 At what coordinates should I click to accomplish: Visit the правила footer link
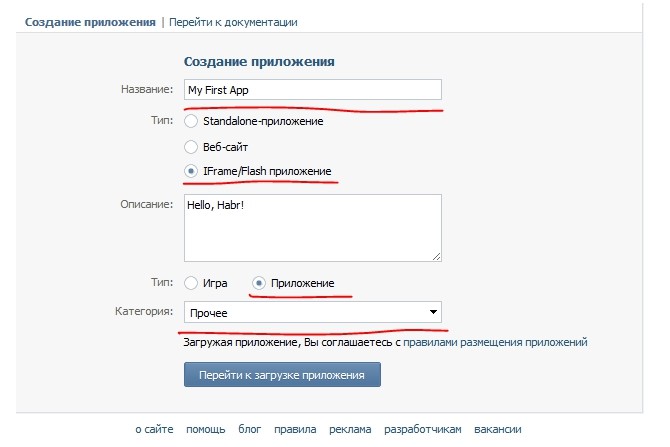click(x=295, y=429)
